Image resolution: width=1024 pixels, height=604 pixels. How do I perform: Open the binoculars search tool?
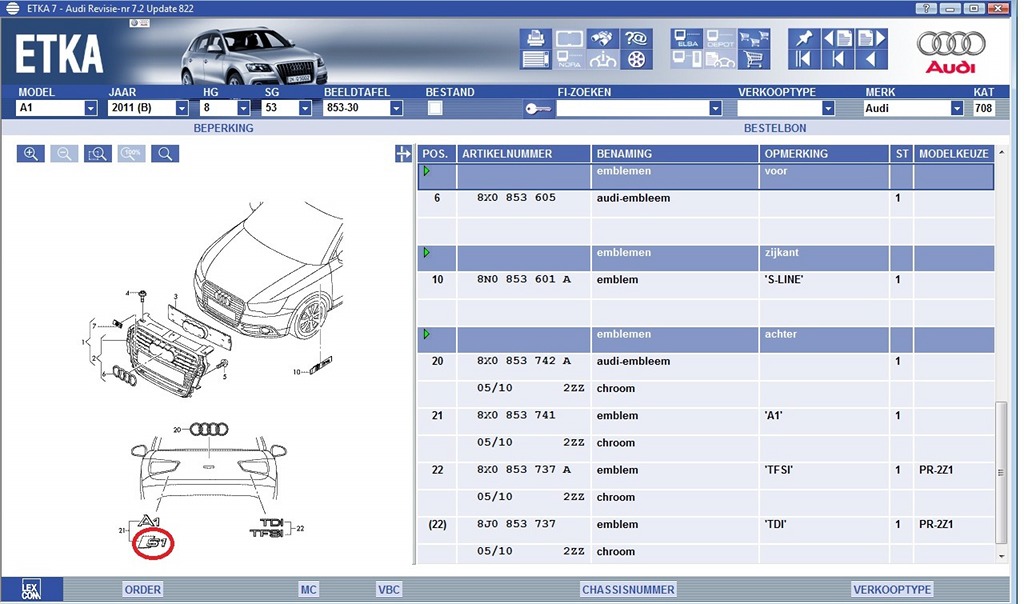click(602, 38)
